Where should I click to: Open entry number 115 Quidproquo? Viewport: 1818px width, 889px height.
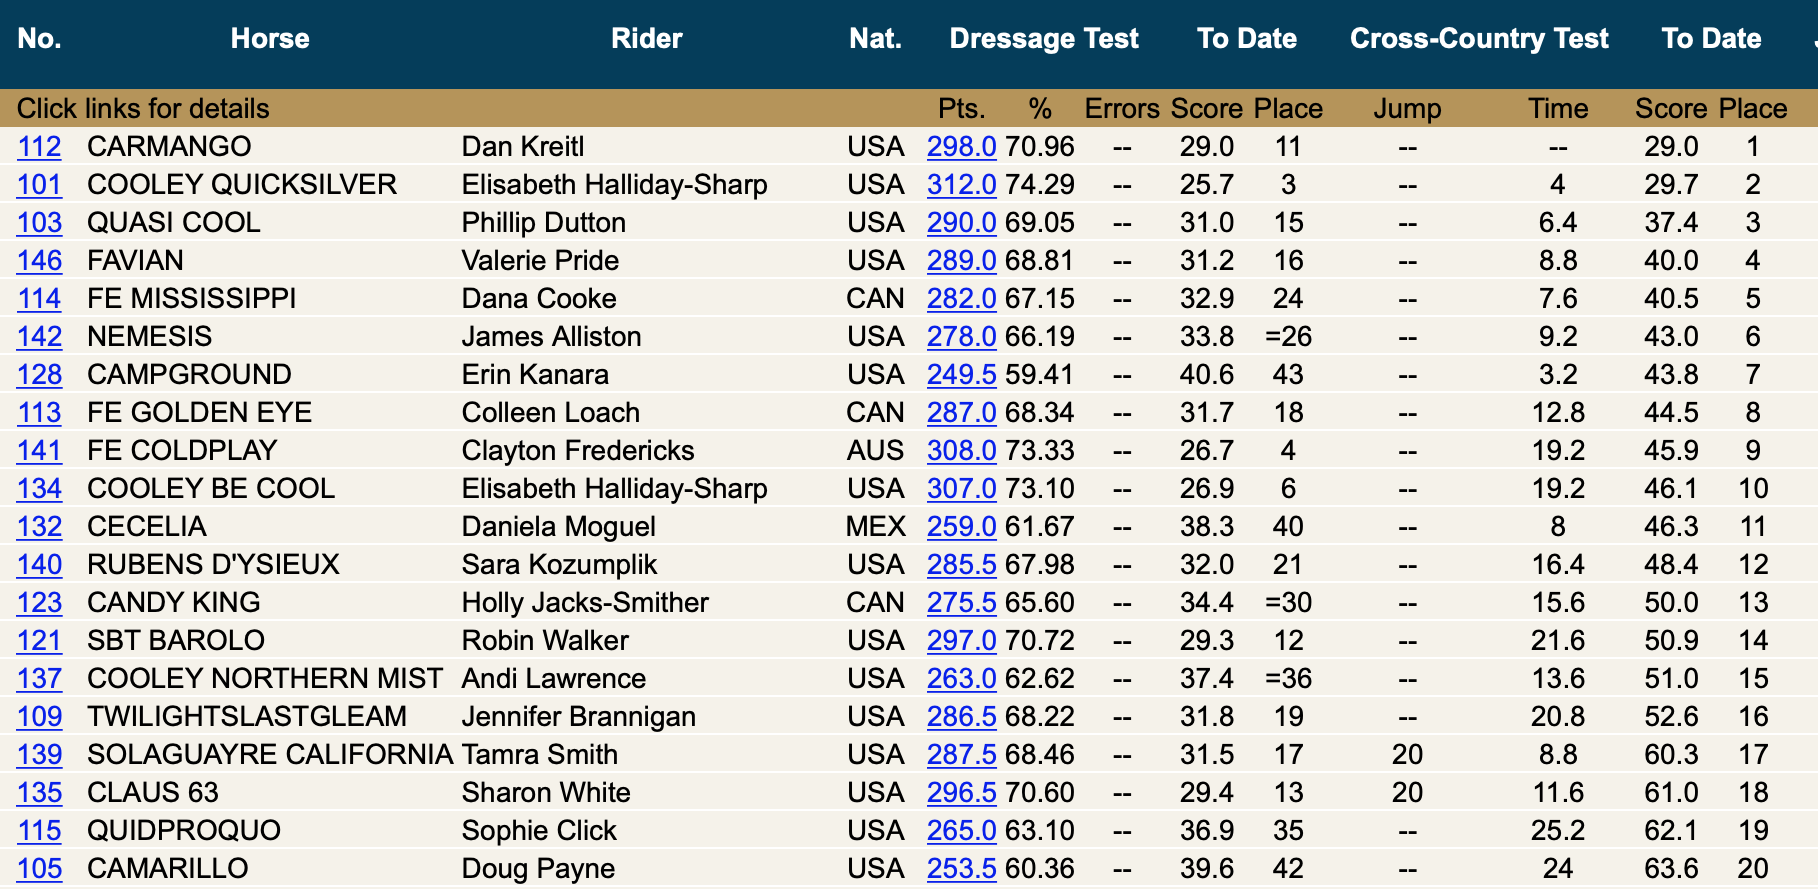39,831
